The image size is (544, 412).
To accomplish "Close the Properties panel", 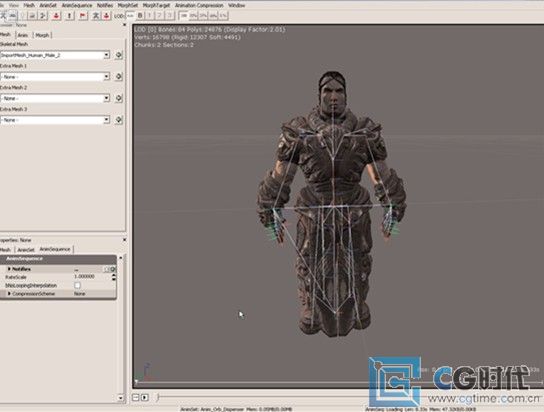I will (125, 240).
